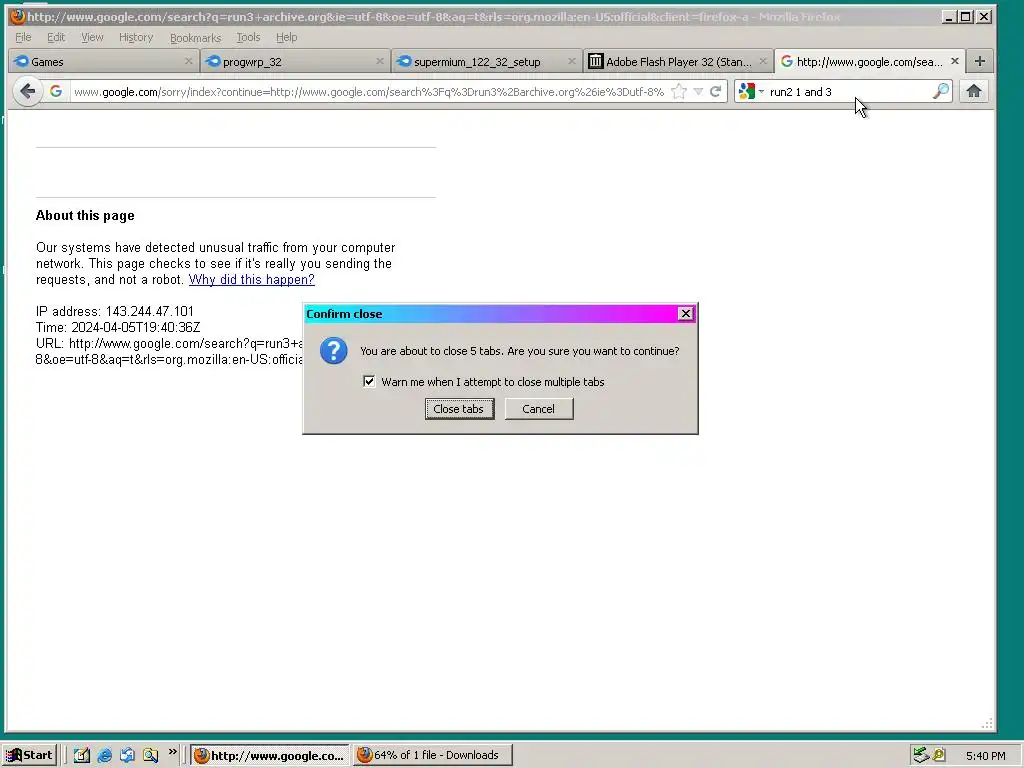Click the Games tab favicon
The image size is (1024, 768).
pos(22,61)
